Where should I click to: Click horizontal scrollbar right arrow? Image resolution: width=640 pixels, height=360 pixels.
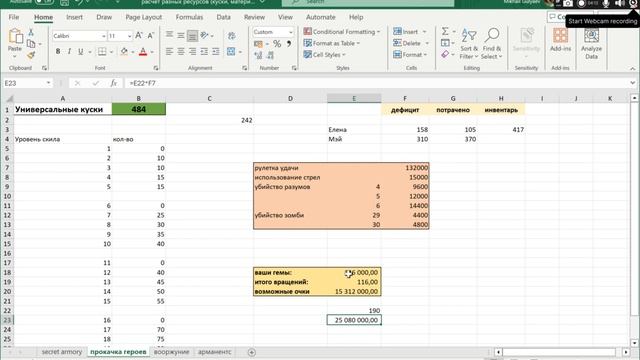tap(626, 352)
